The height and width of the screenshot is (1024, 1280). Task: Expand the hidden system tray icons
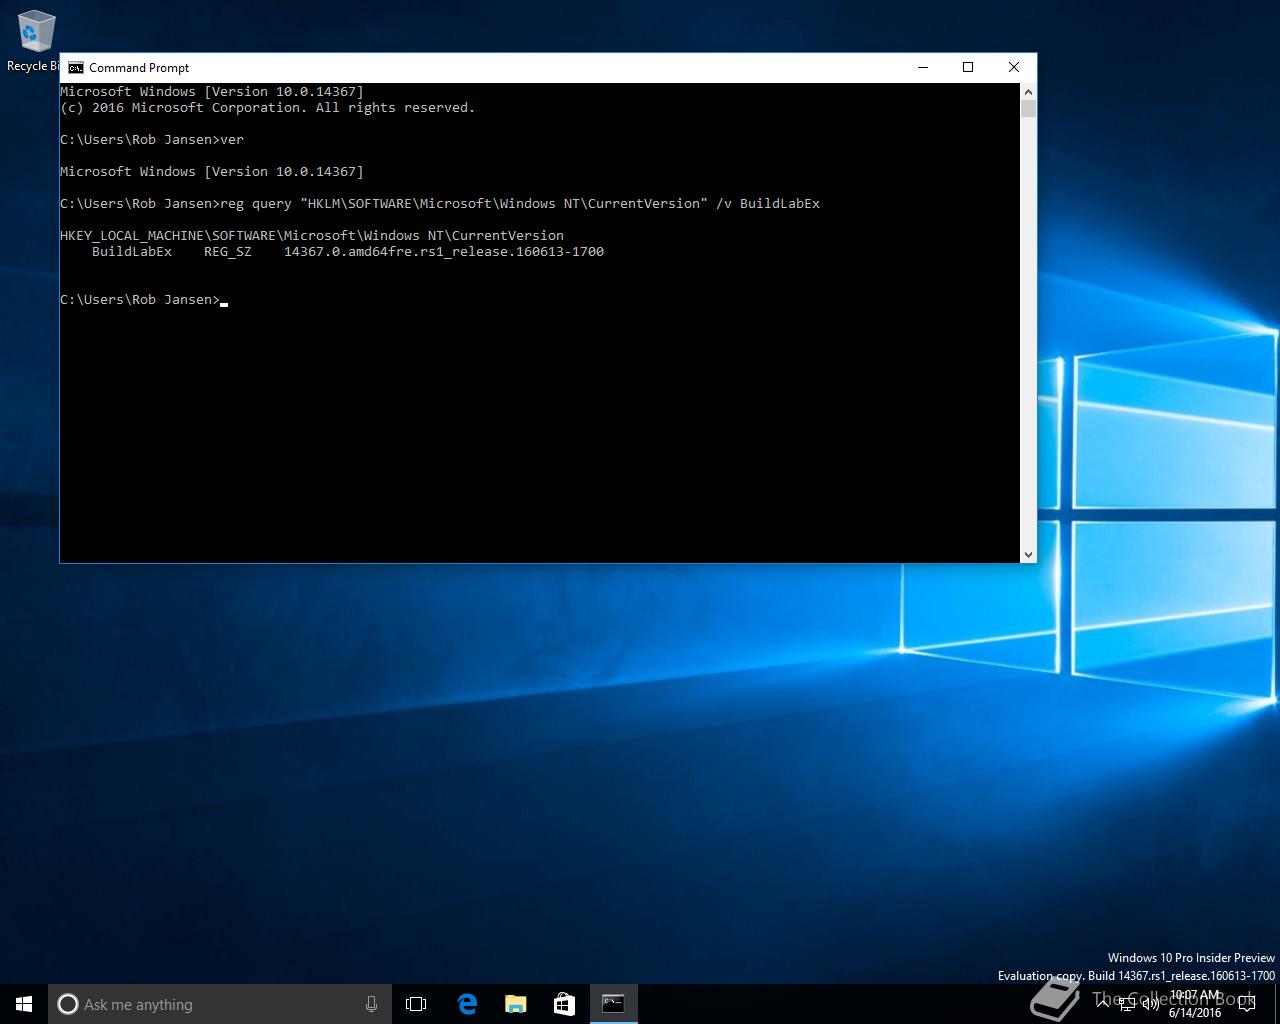point(1103,1004)
